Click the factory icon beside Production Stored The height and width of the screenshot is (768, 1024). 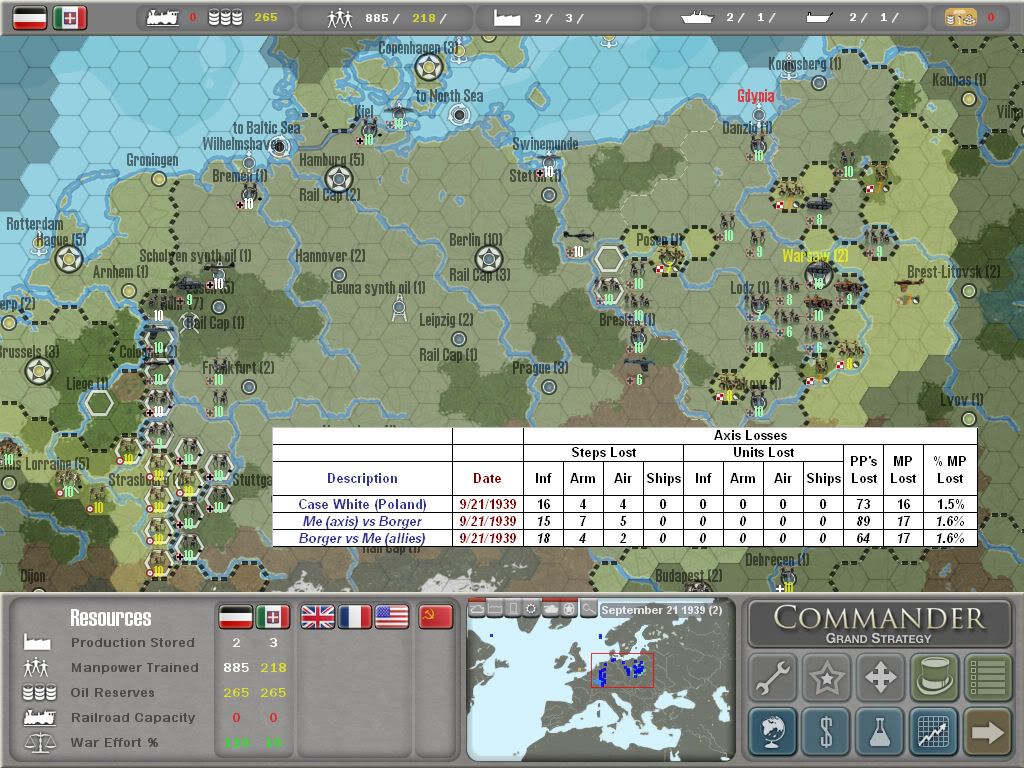(37, 642)
